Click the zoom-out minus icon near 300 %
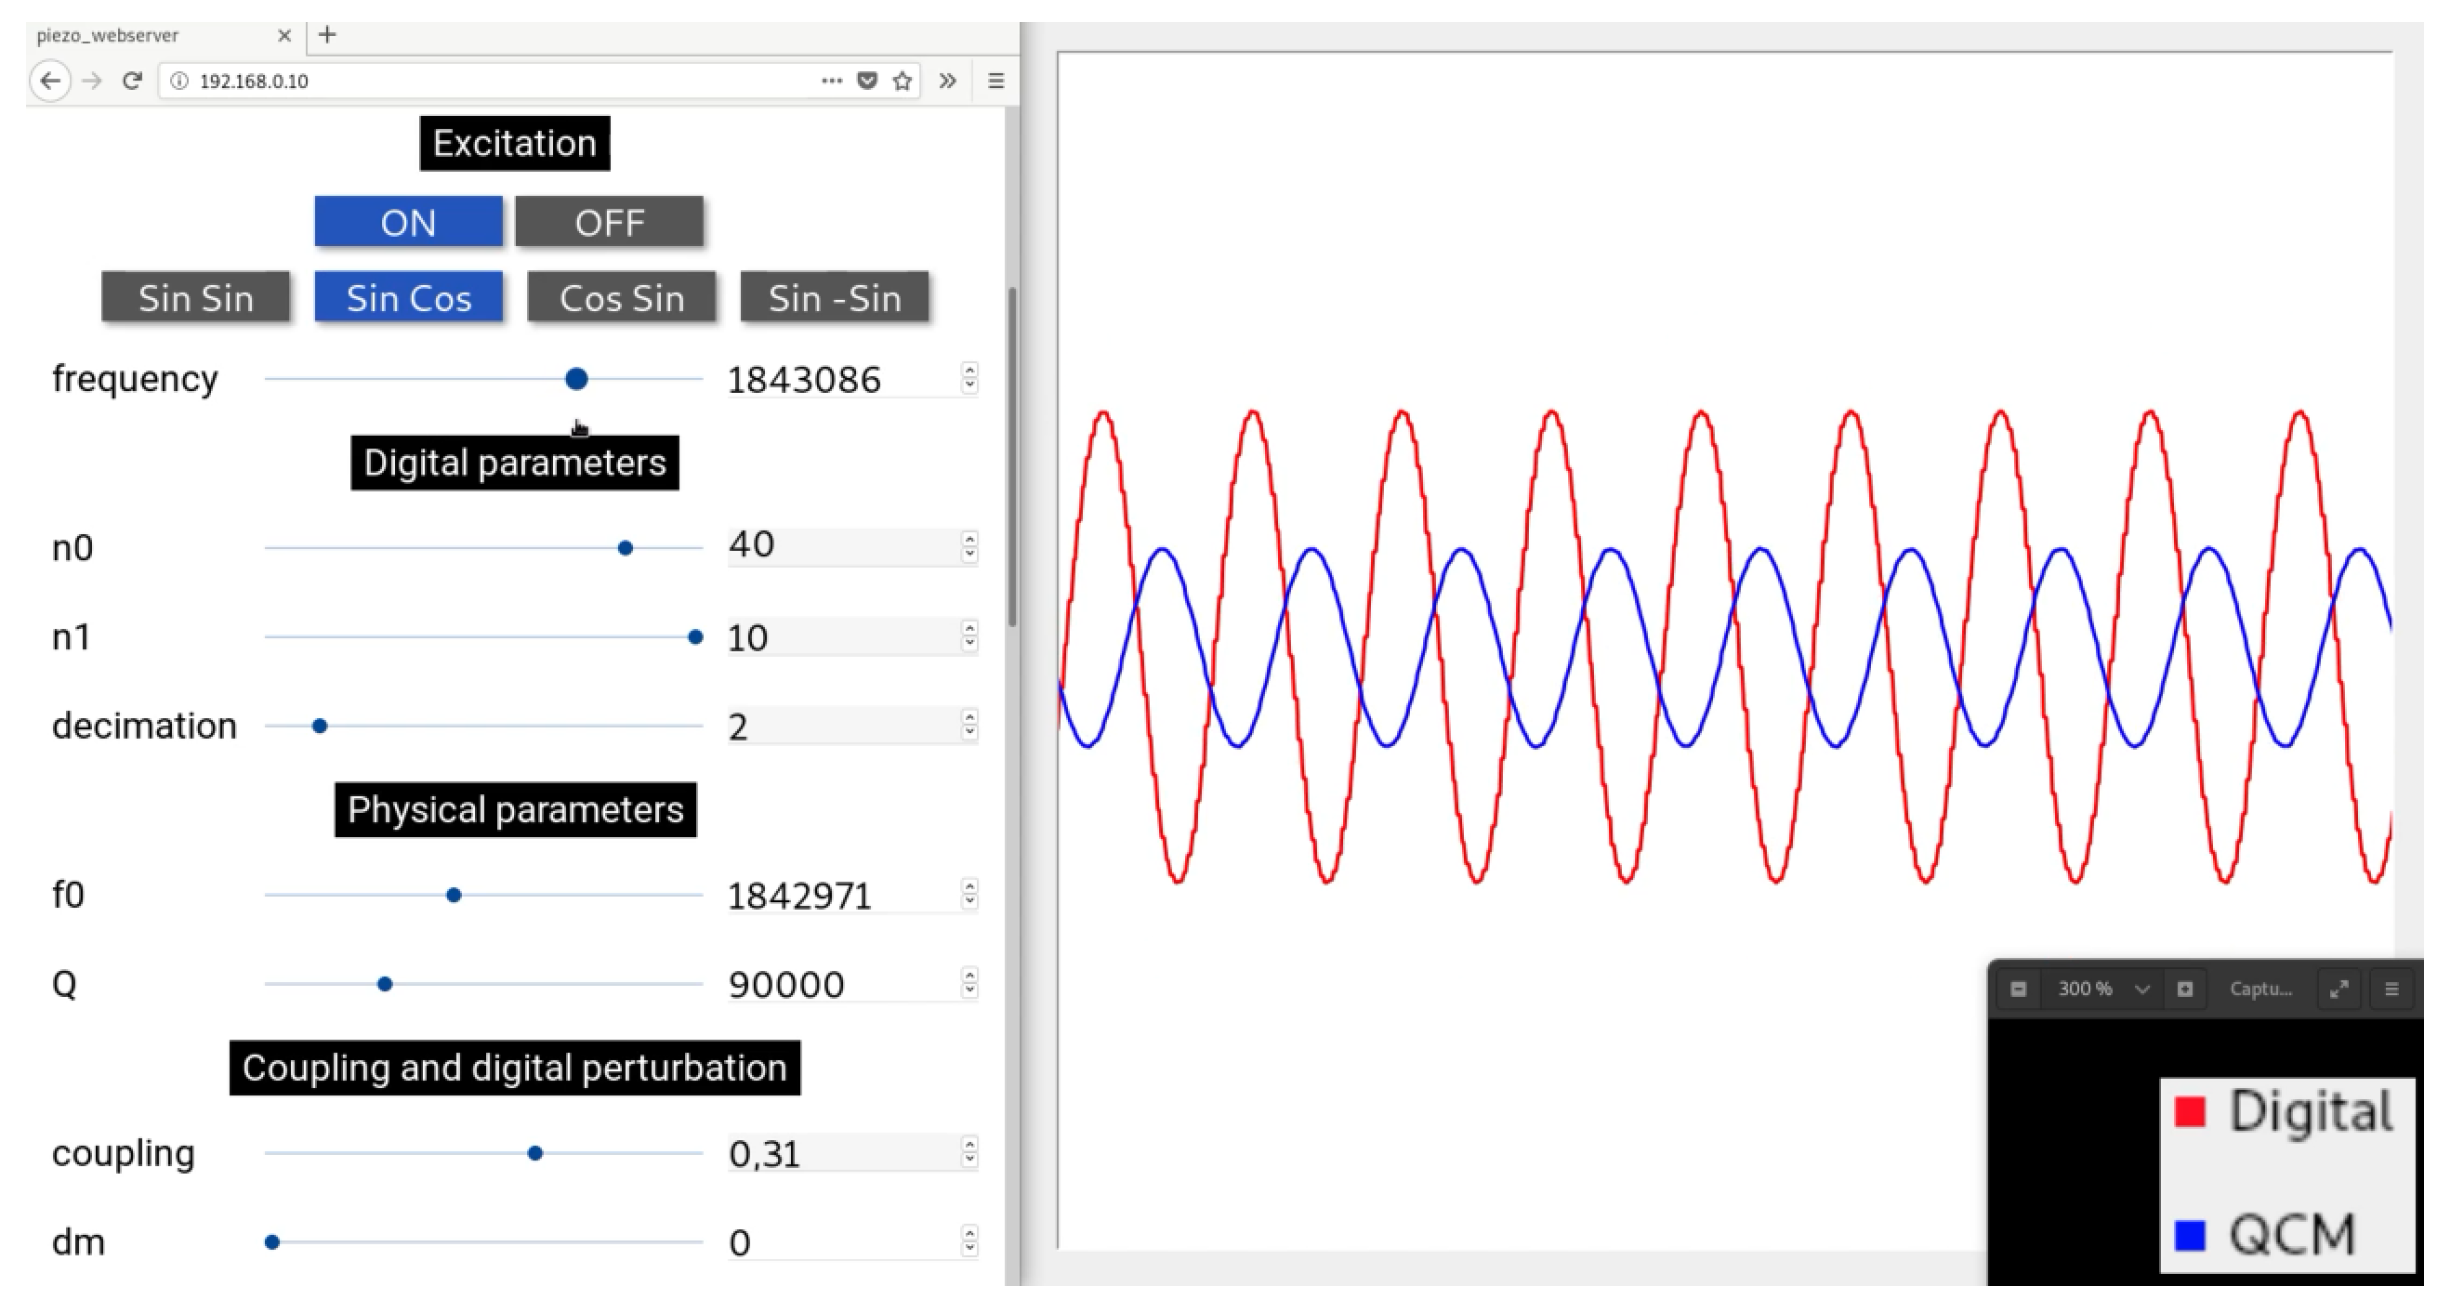This screenshot has height=1302, width=2437. (2017, 989)
